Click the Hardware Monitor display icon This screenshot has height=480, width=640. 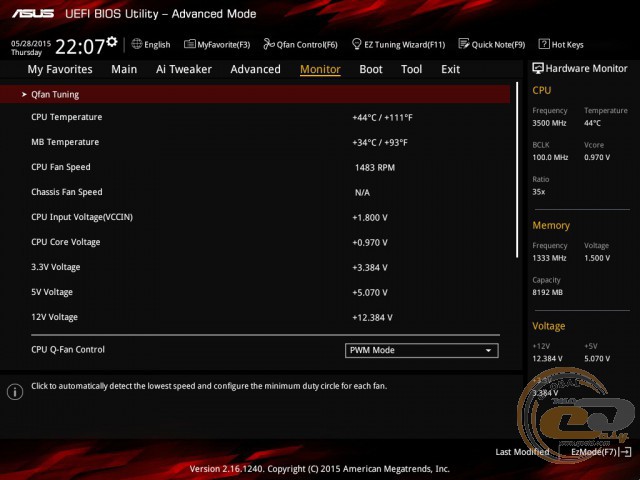[538, 68]
